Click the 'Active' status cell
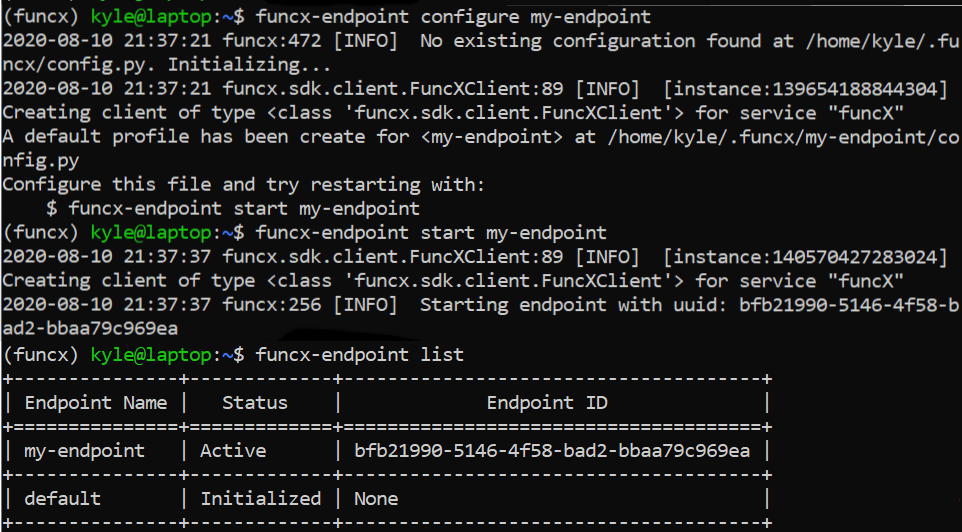 point(233,451)
